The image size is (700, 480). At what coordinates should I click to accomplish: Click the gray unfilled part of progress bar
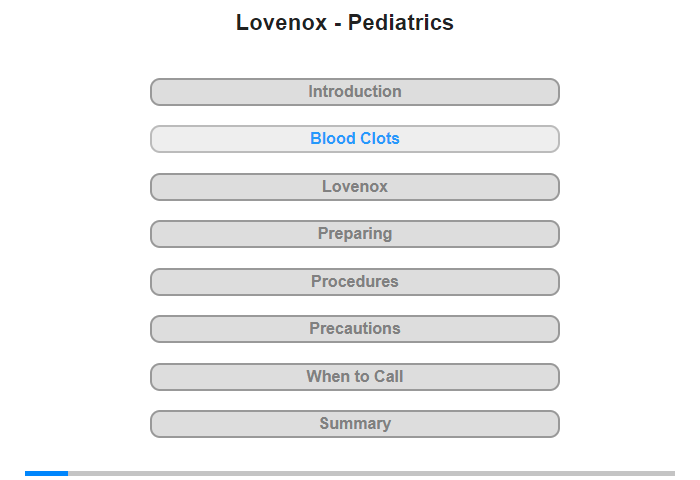click(x=371, y=473)
